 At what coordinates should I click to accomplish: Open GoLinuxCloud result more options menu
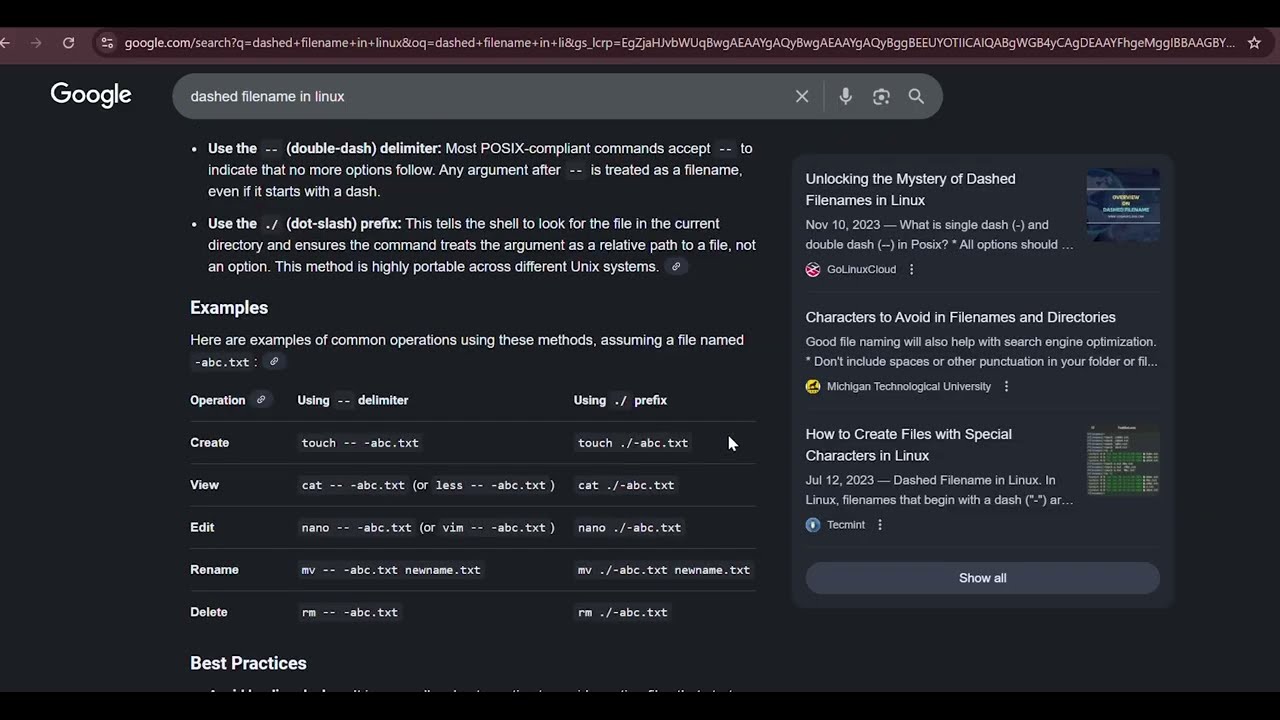click(911, 269)
